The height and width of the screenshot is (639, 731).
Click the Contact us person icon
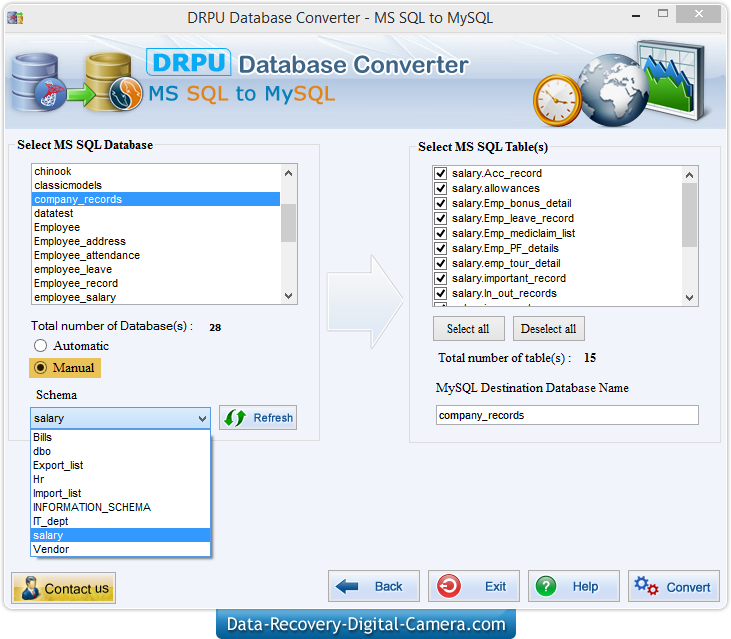pyautogui.click(x=31, y=588)
